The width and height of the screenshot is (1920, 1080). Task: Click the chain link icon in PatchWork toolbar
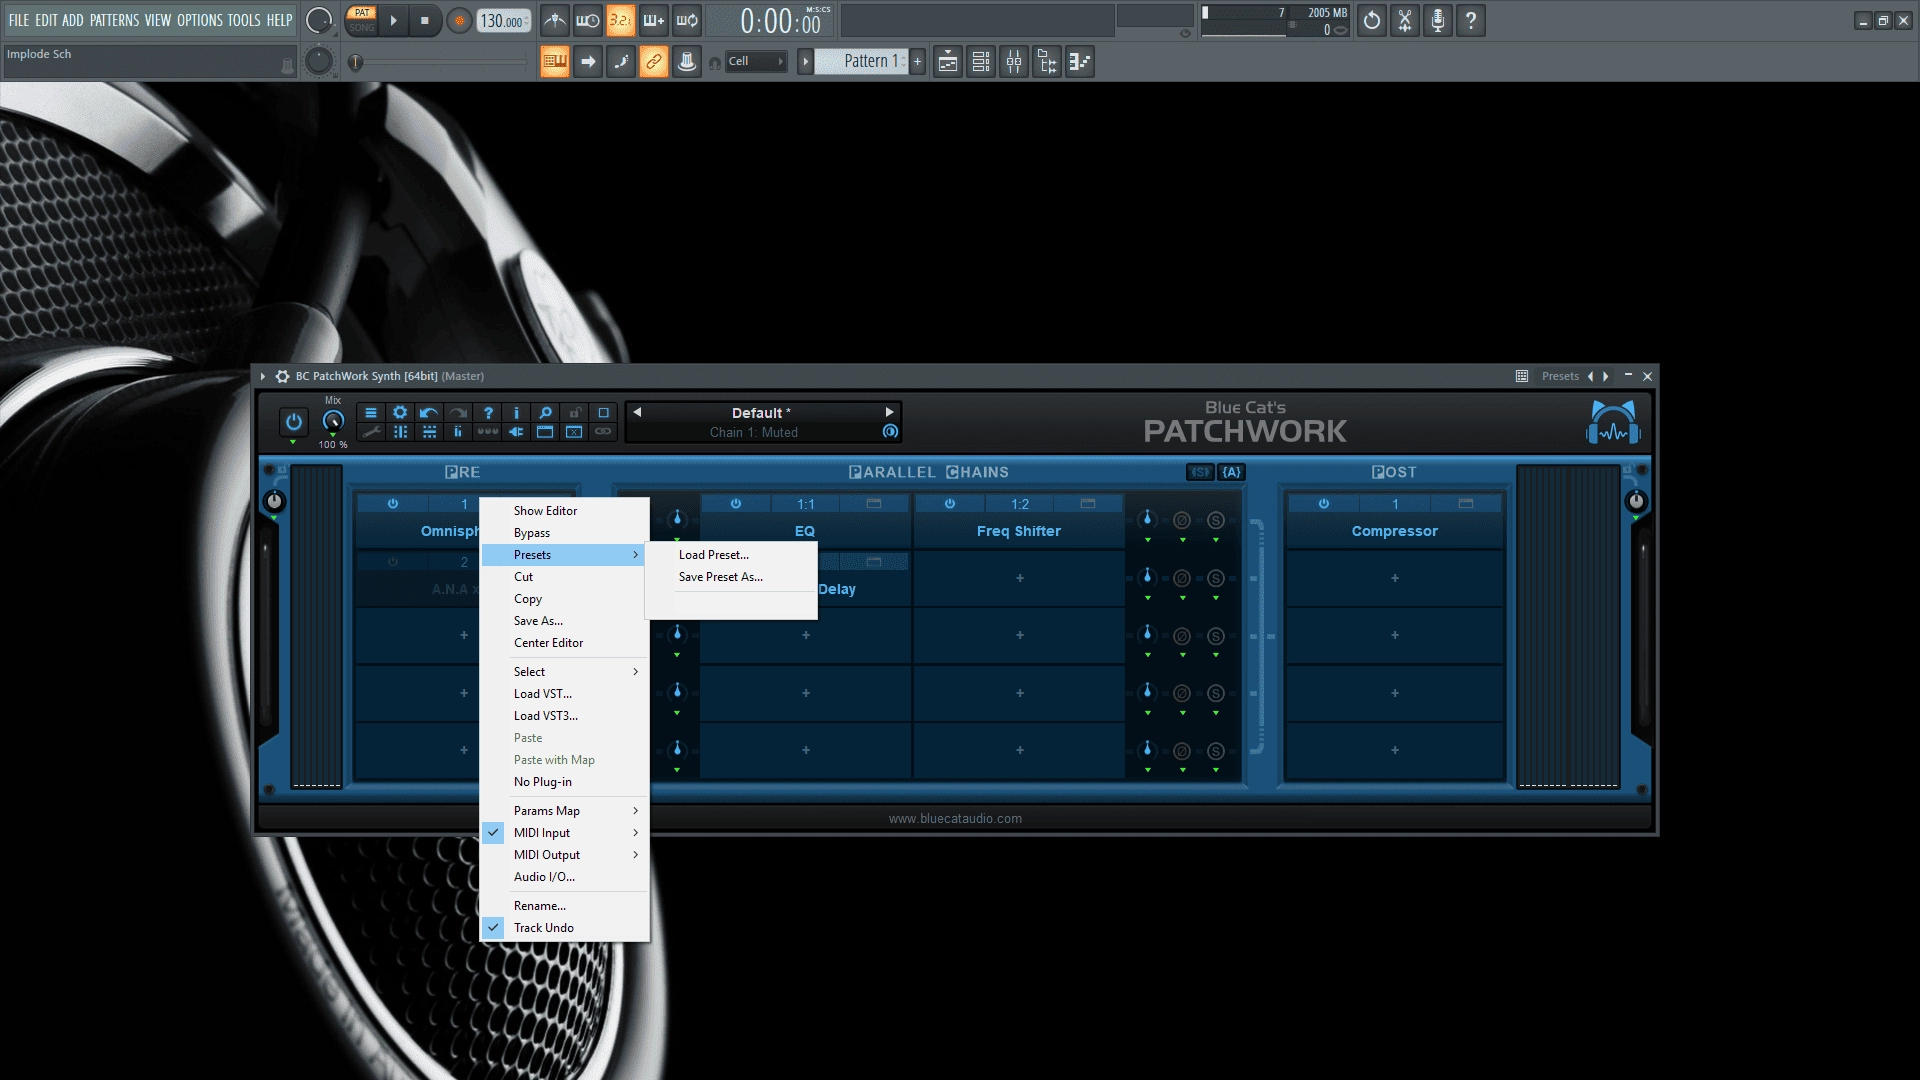pos(603,432)
